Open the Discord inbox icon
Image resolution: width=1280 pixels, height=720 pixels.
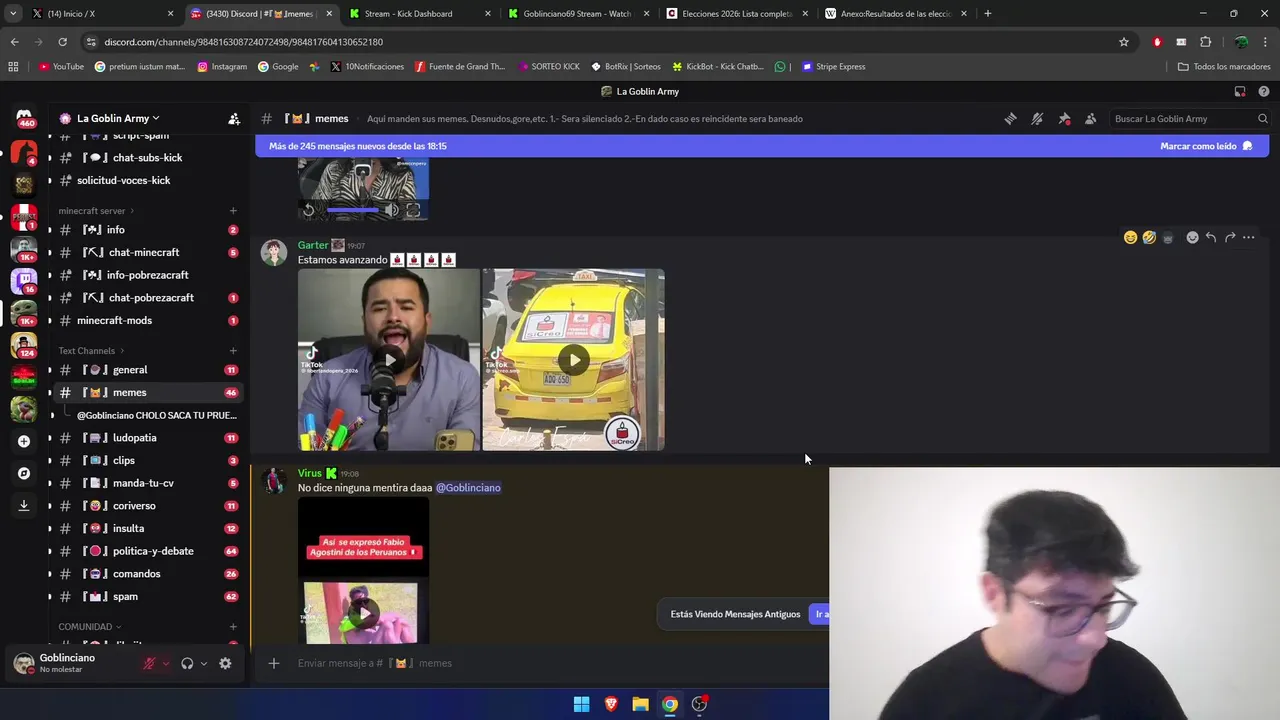click(1240, 91)
